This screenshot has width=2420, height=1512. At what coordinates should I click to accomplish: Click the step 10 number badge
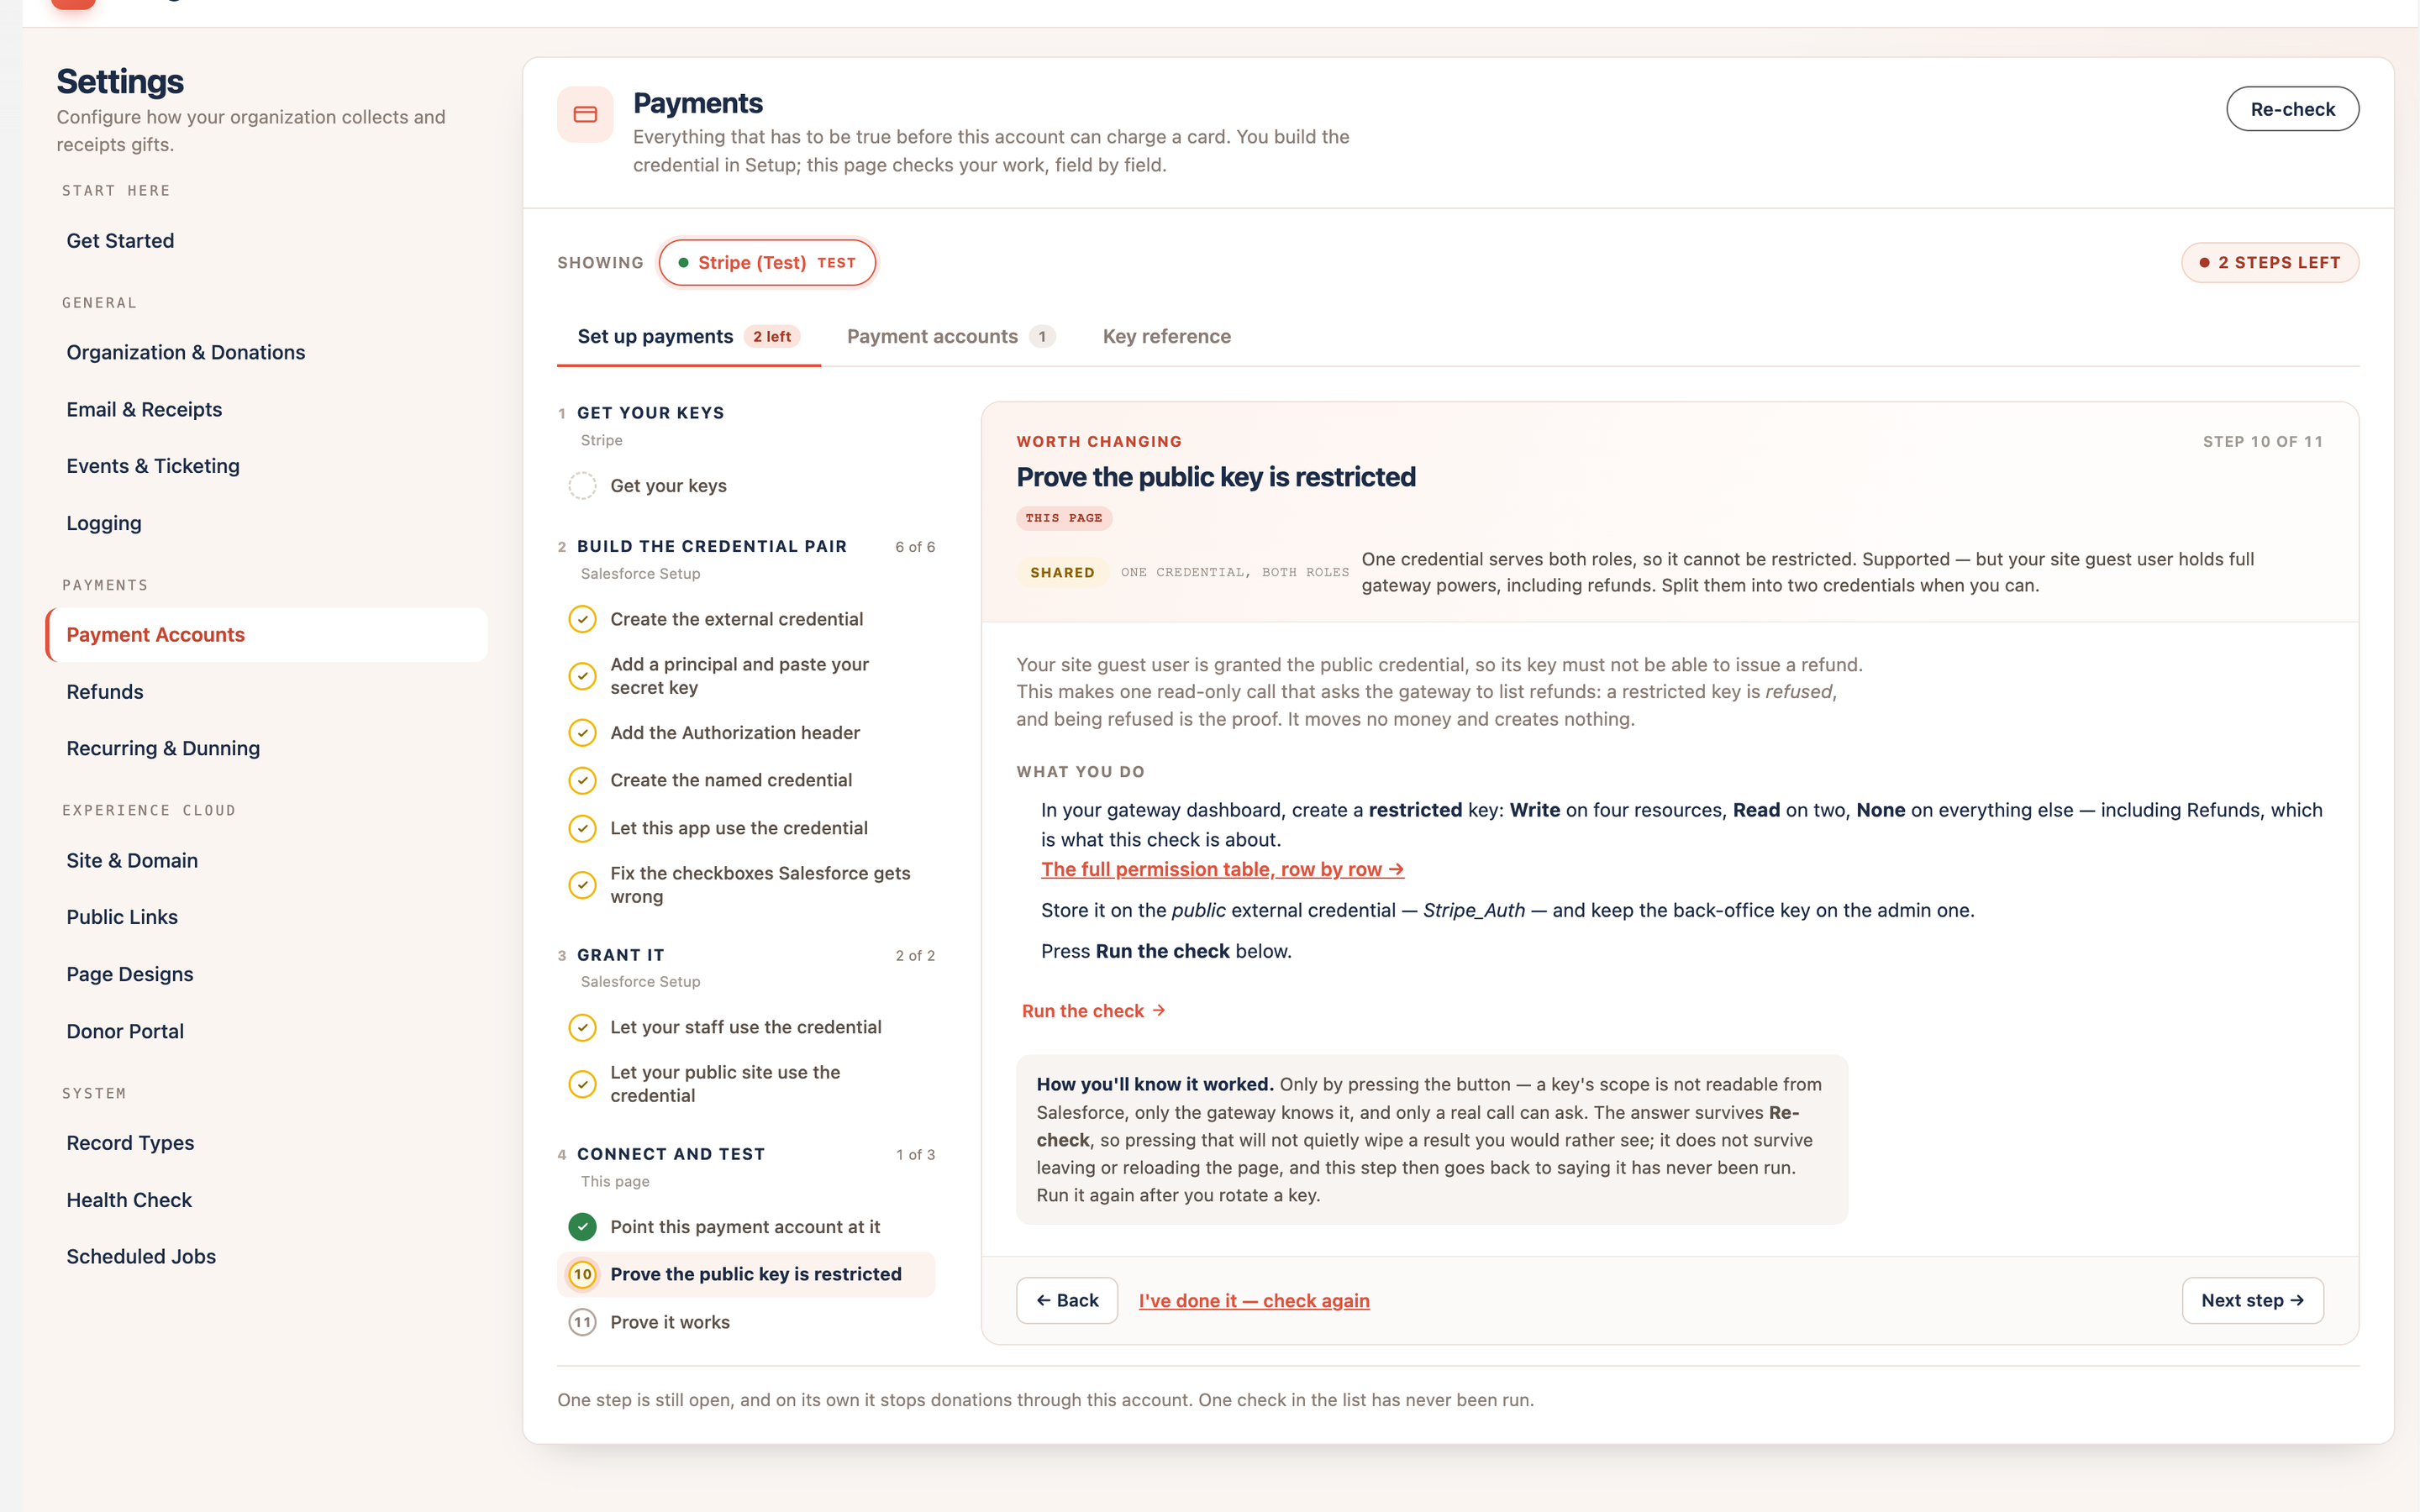point(582,1274)
